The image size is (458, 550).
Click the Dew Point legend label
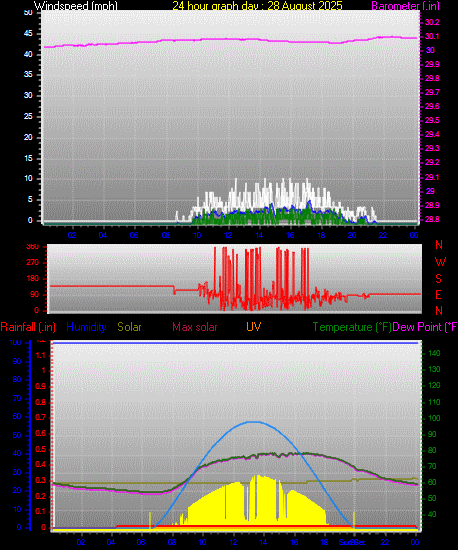pyautogui.click(x=425, y=327)
